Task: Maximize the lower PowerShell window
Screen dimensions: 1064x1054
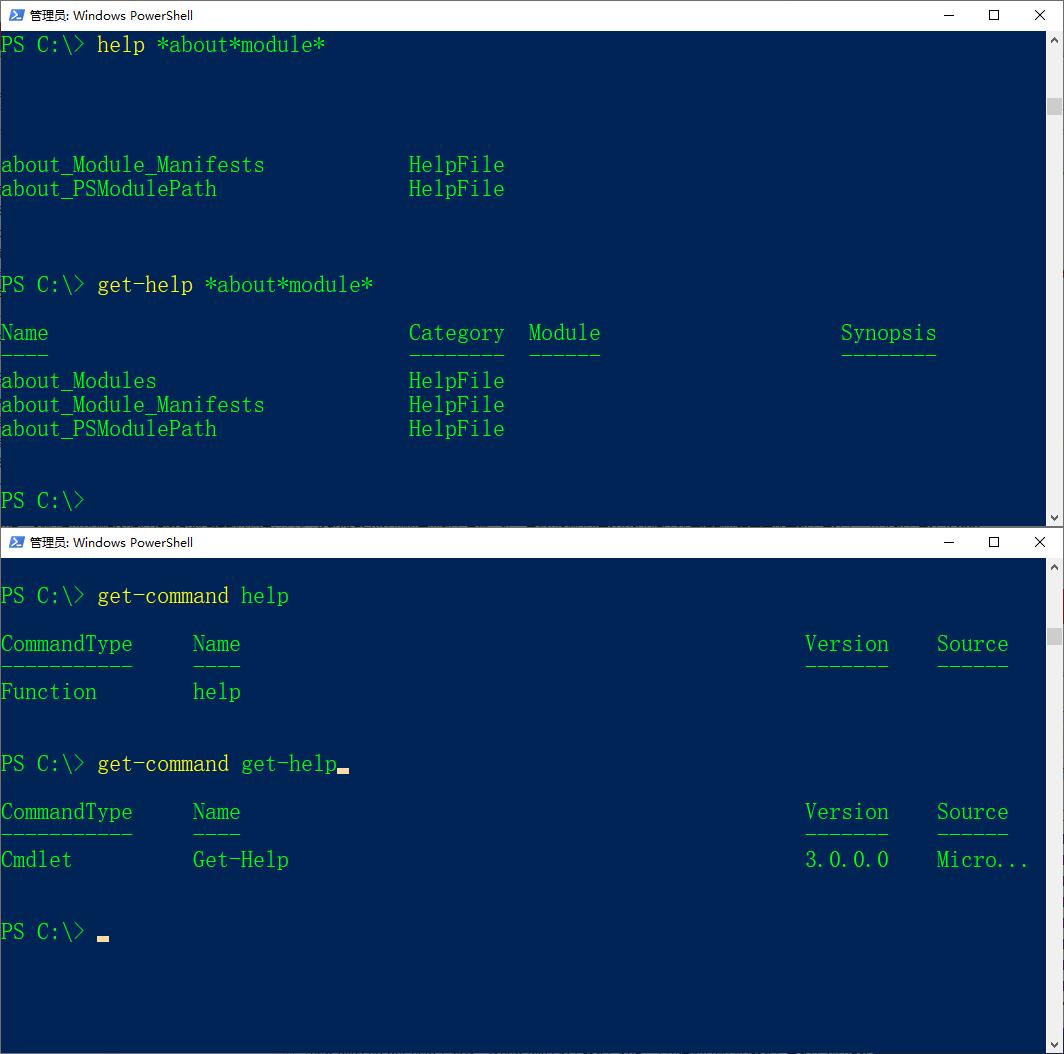Action: (x=994, y=542)
